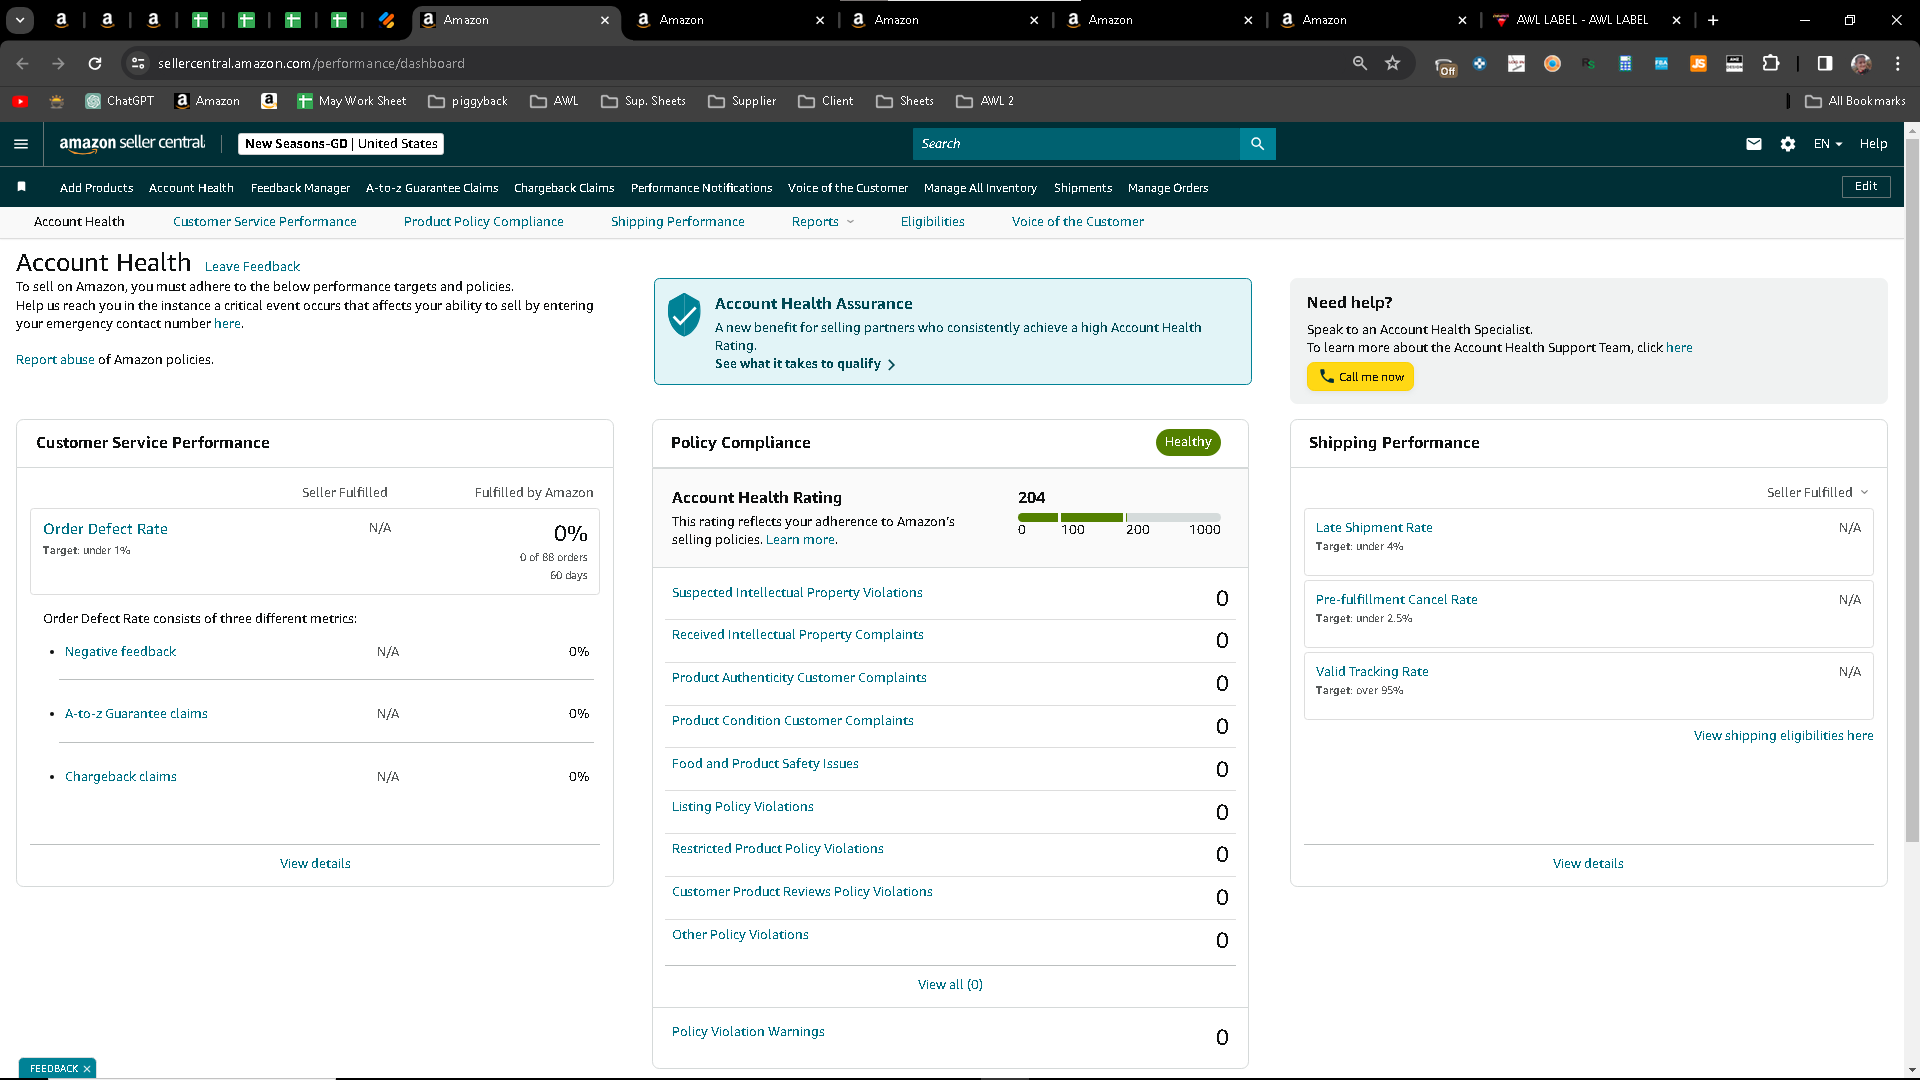Viewport: 1920px width, 1080px height.
Task: Open Chargeback Claims in nav bar
Action: tap(564, 188)
